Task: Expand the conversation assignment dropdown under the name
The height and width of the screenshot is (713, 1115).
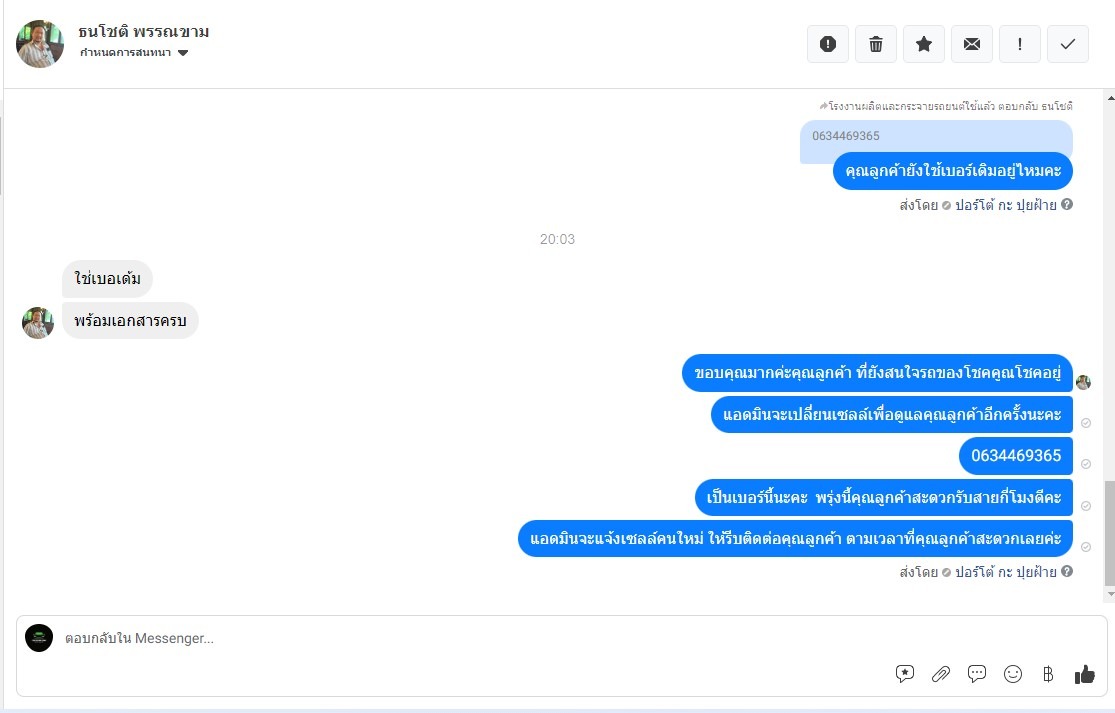Action: [134, 53]
